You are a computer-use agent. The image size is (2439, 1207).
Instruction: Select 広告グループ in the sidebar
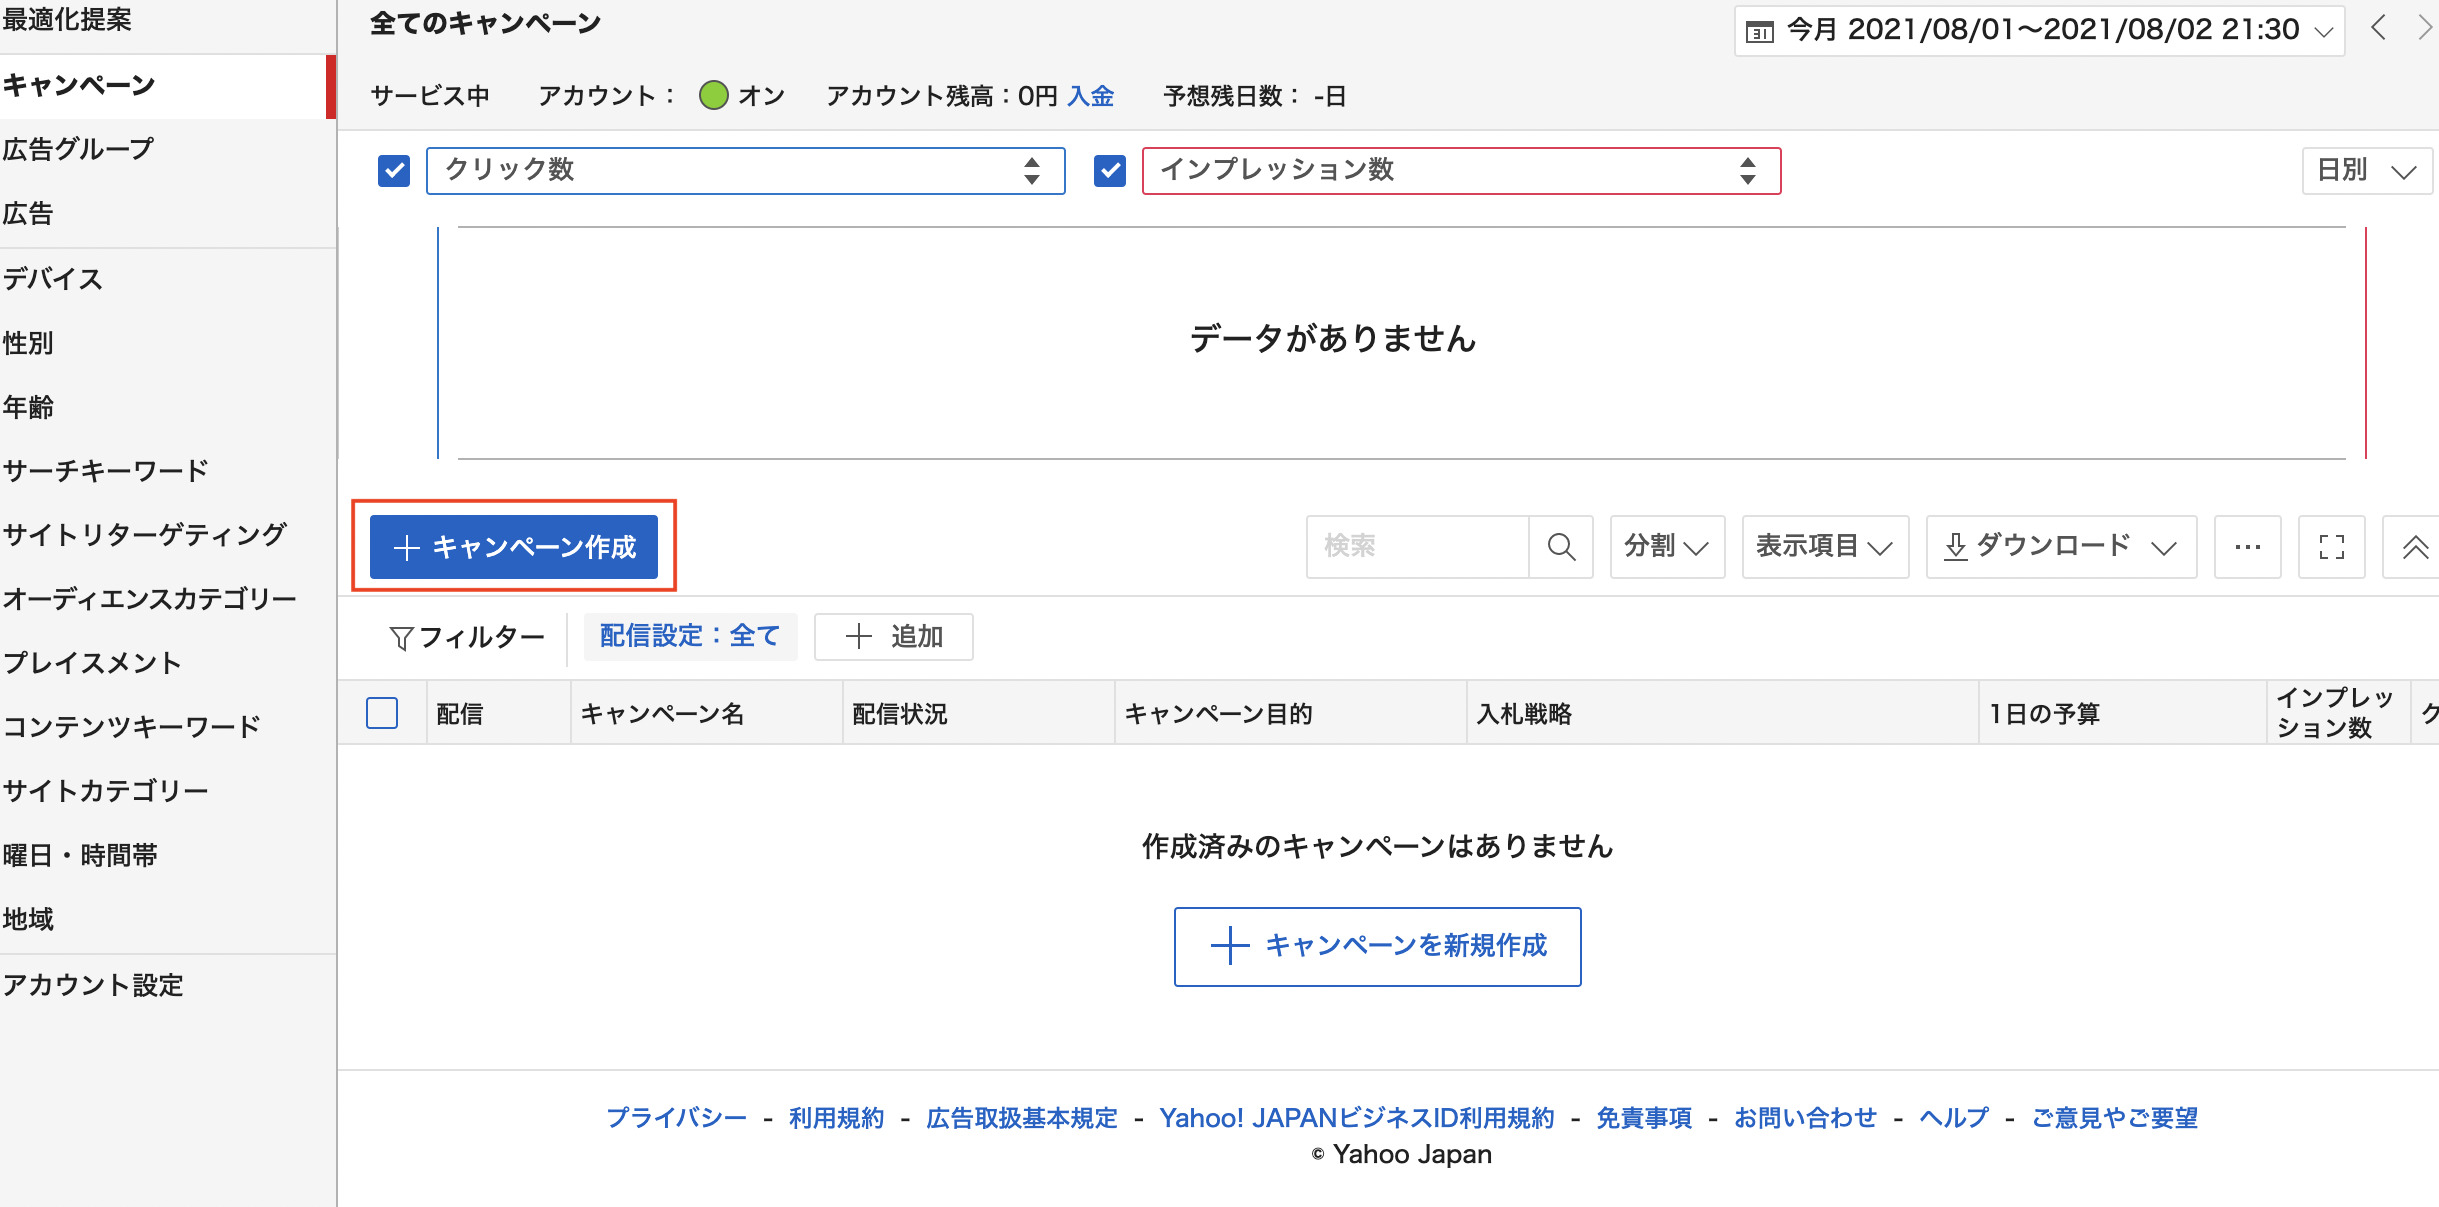(78, 150)
